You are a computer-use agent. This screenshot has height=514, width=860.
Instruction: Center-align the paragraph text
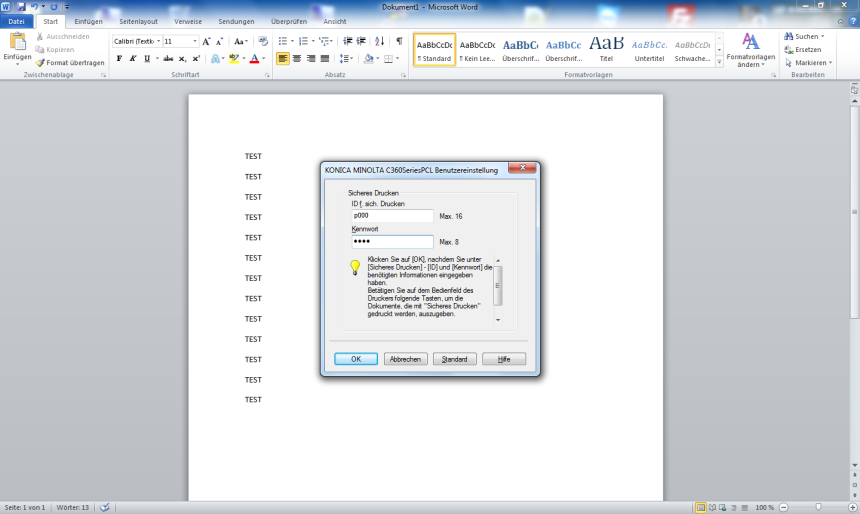click(x=297, y=59)
